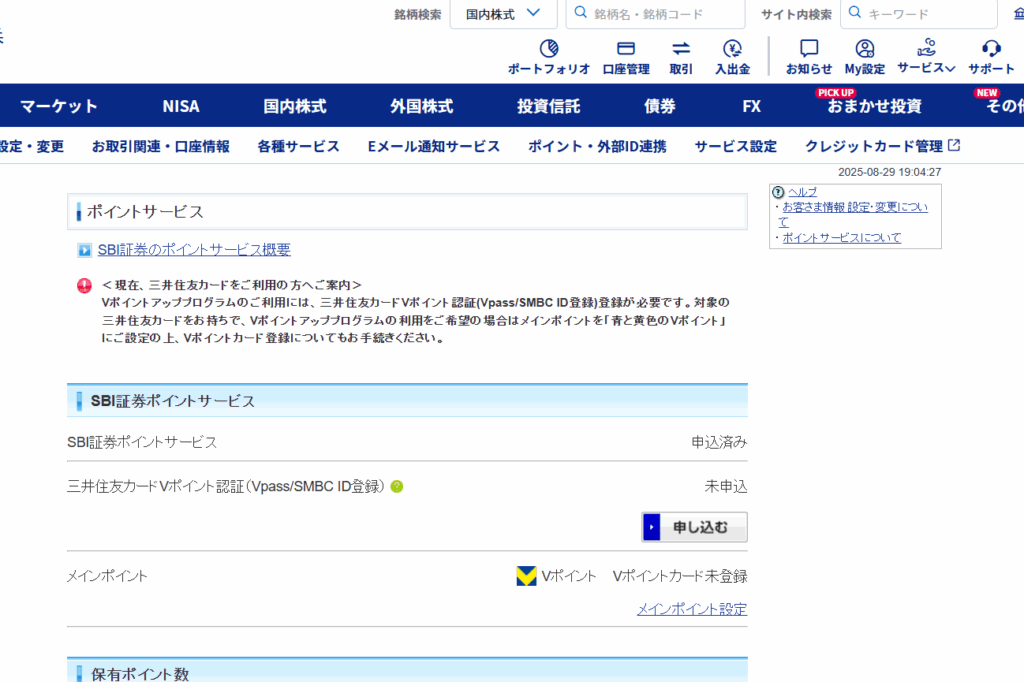Click the メインポイント row label

pyautogui.click(x=107, y=576)
